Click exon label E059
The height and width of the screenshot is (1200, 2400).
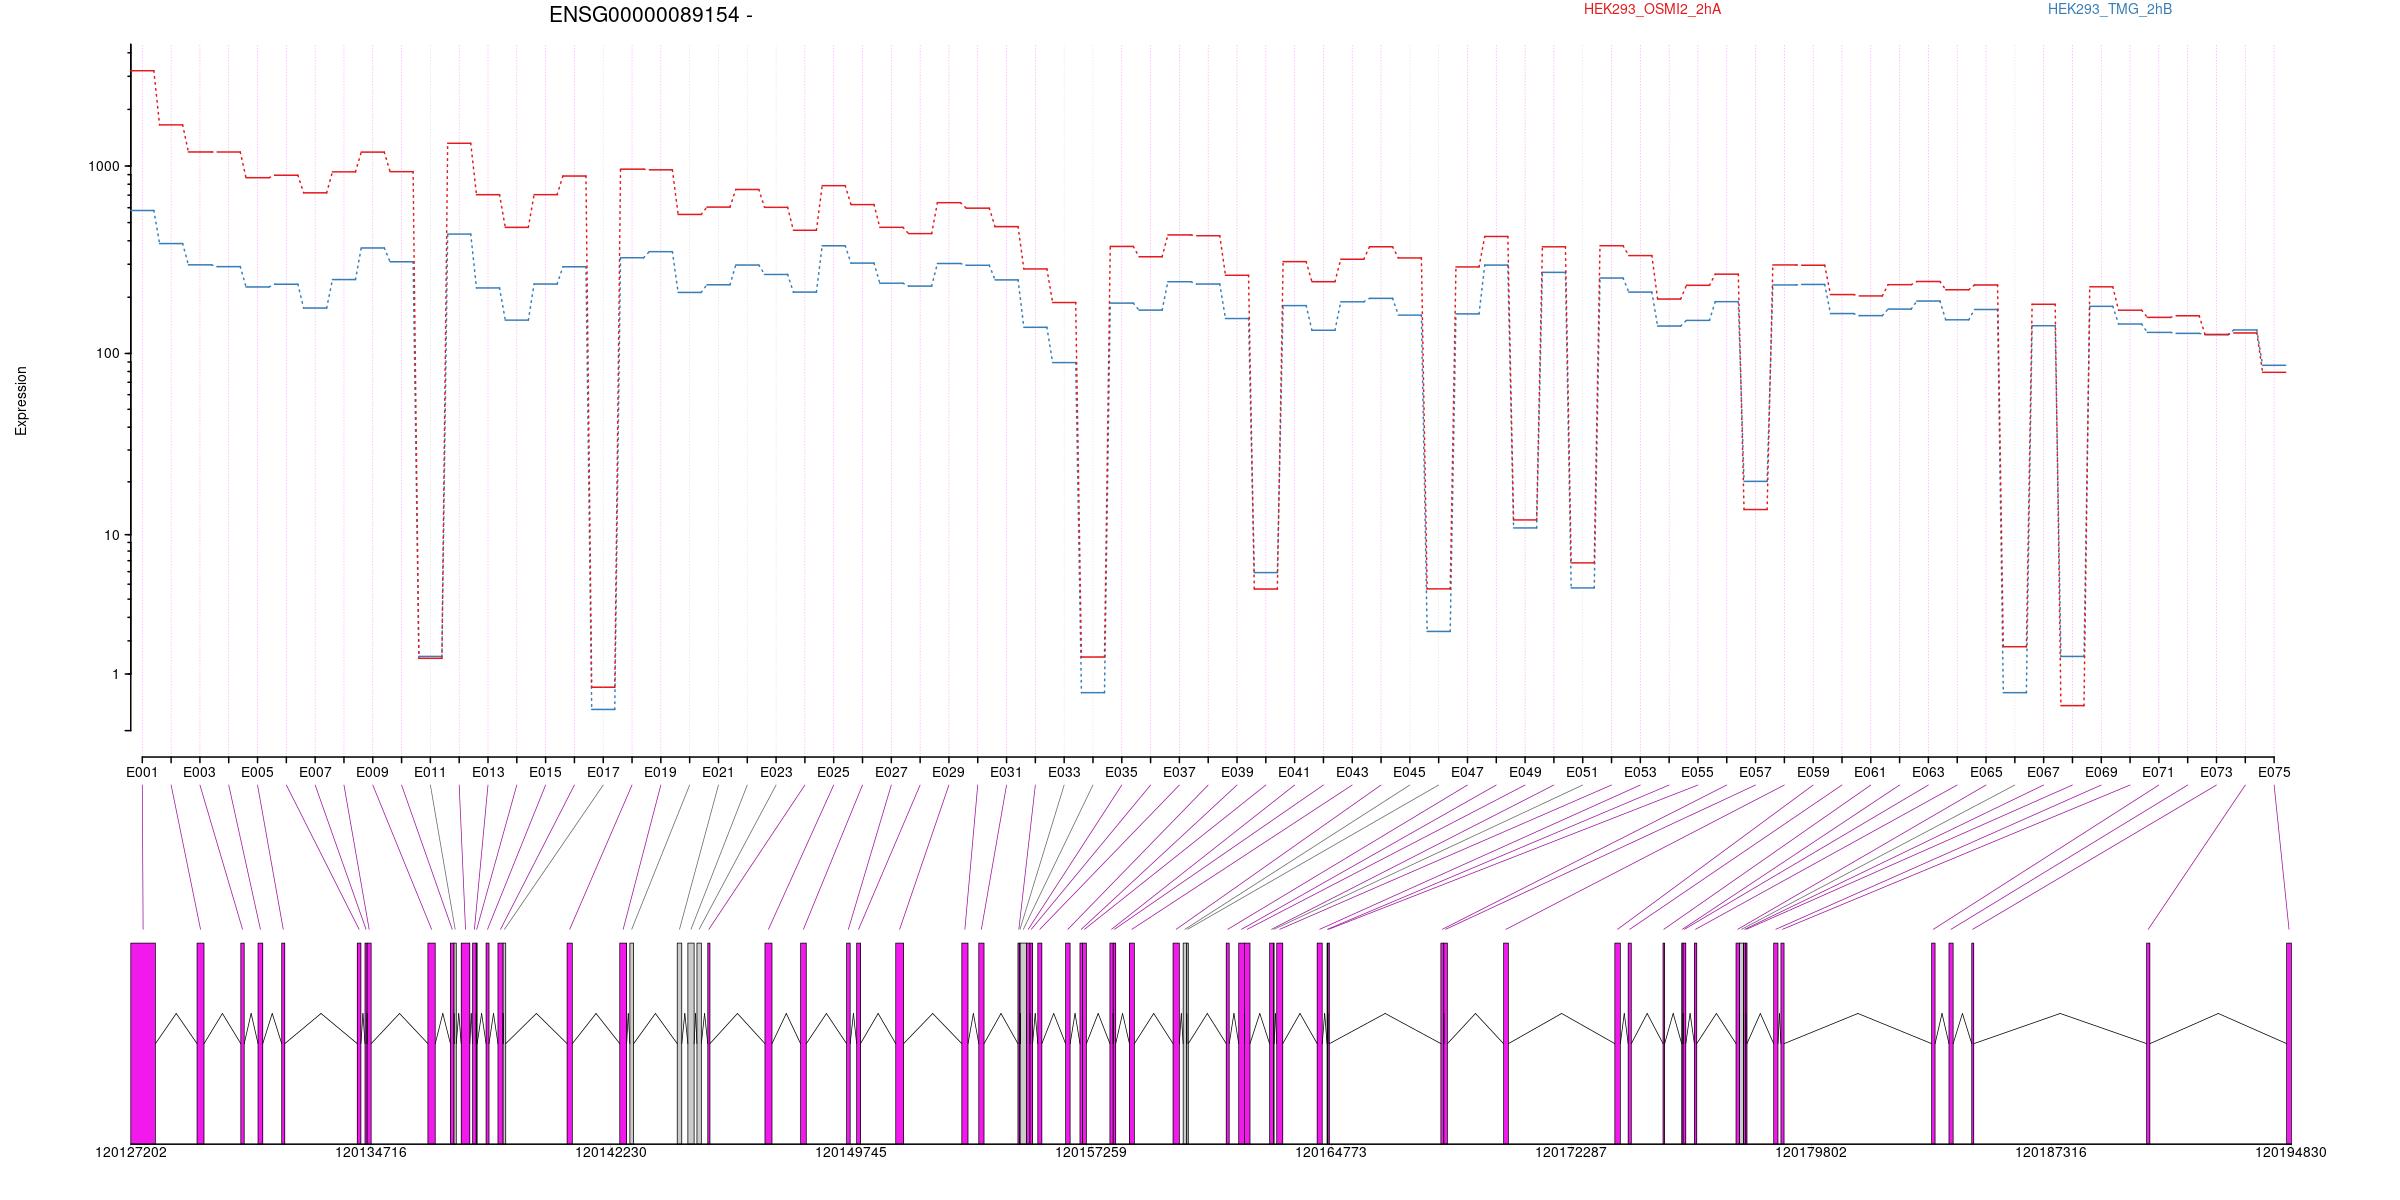click(x=1813, y=772)
